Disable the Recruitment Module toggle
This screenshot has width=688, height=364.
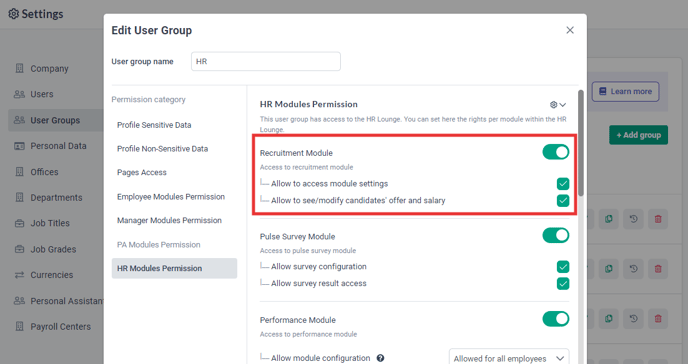(x=555, y=152)
